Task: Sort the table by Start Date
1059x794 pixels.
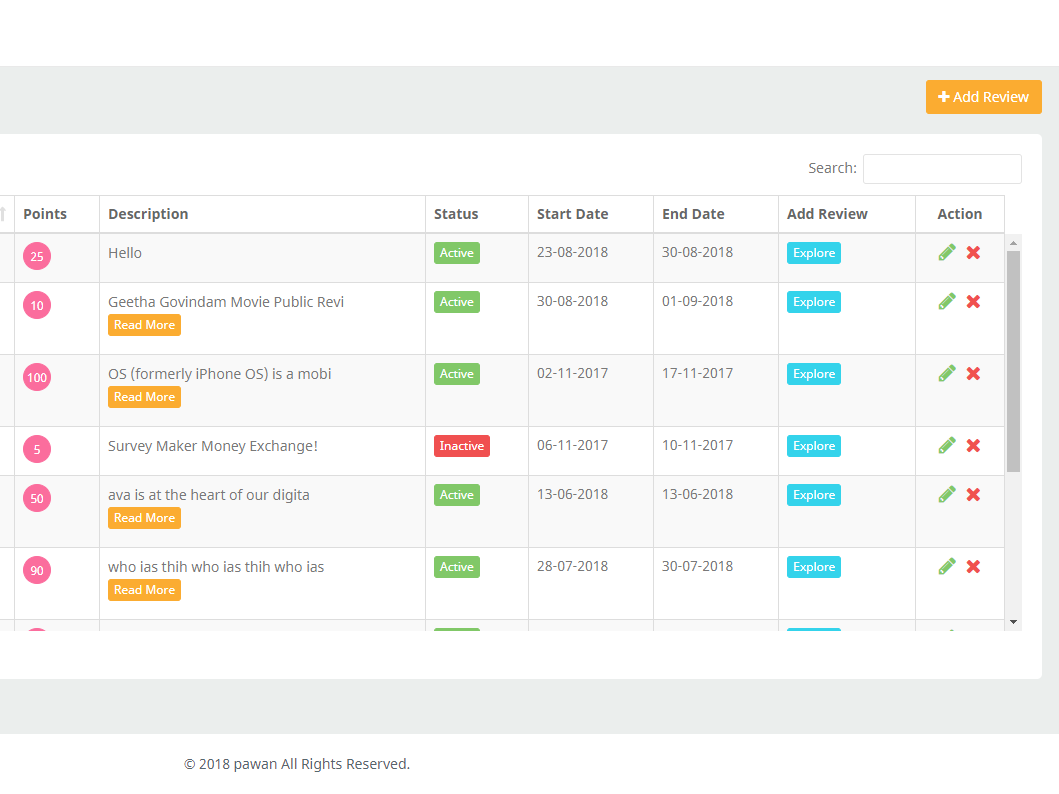Action: point(572,213)
